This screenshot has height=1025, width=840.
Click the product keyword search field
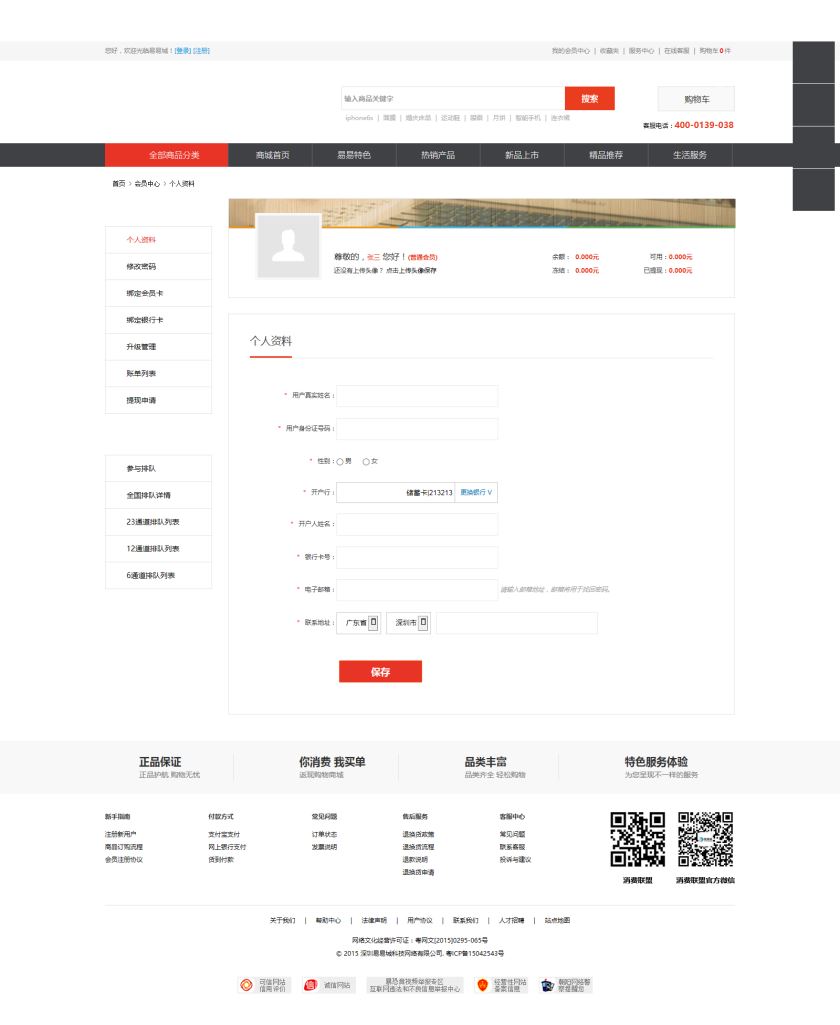453,99
